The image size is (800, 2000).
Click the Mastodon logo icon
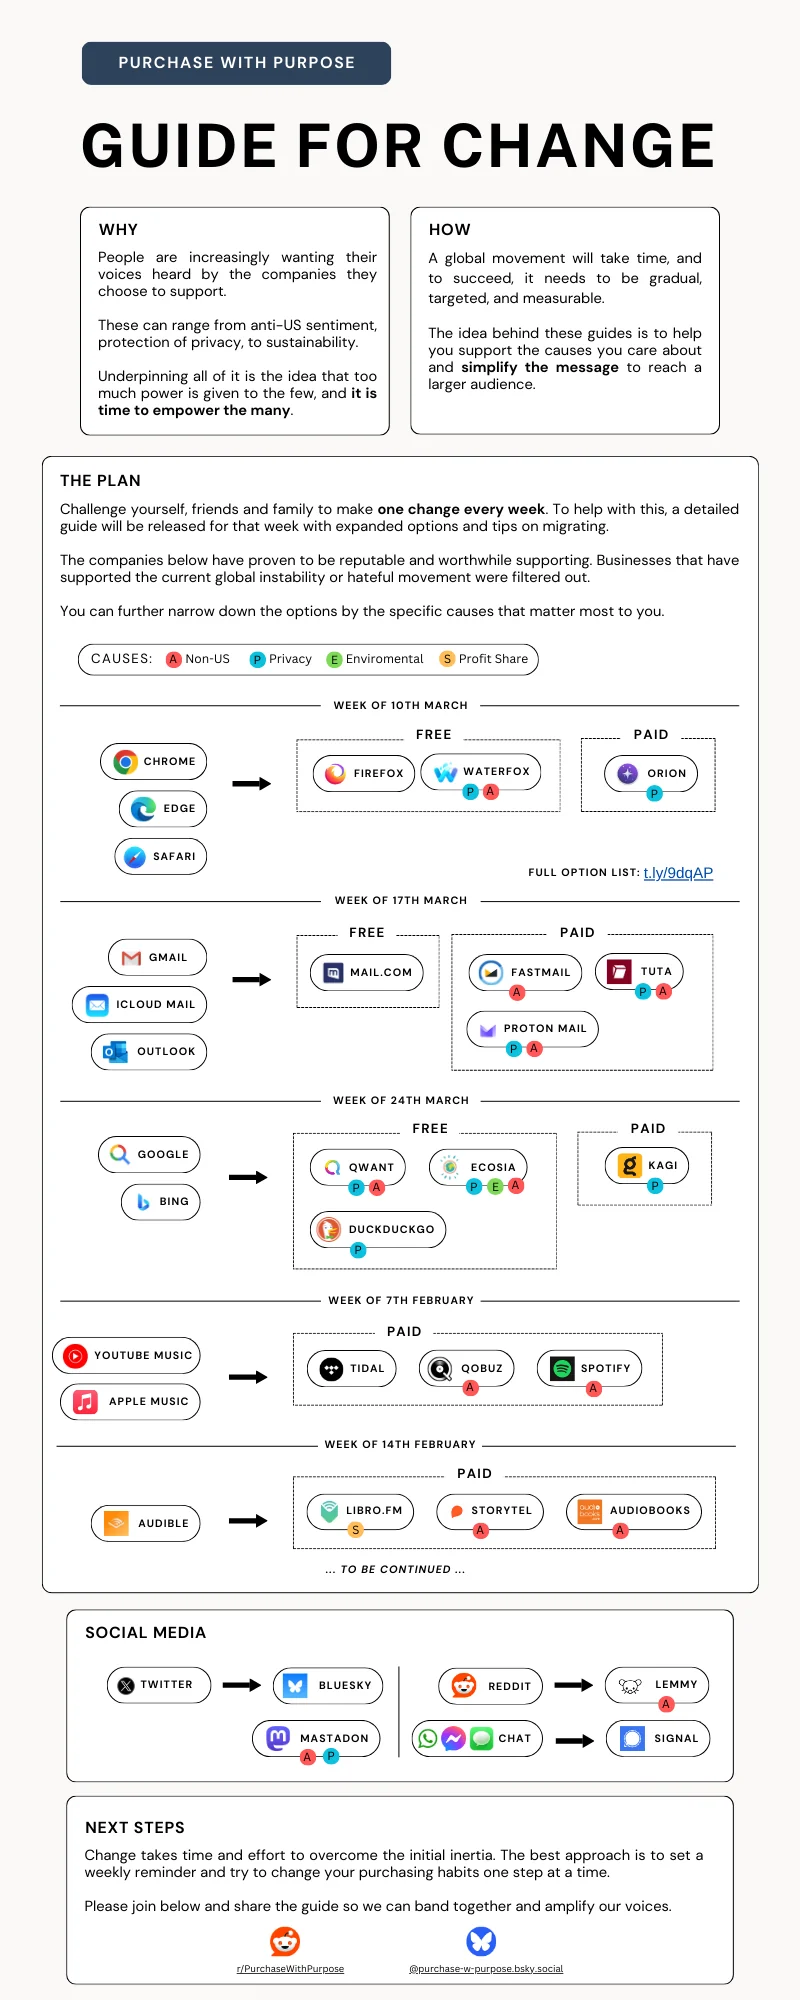click(278, 1738)
